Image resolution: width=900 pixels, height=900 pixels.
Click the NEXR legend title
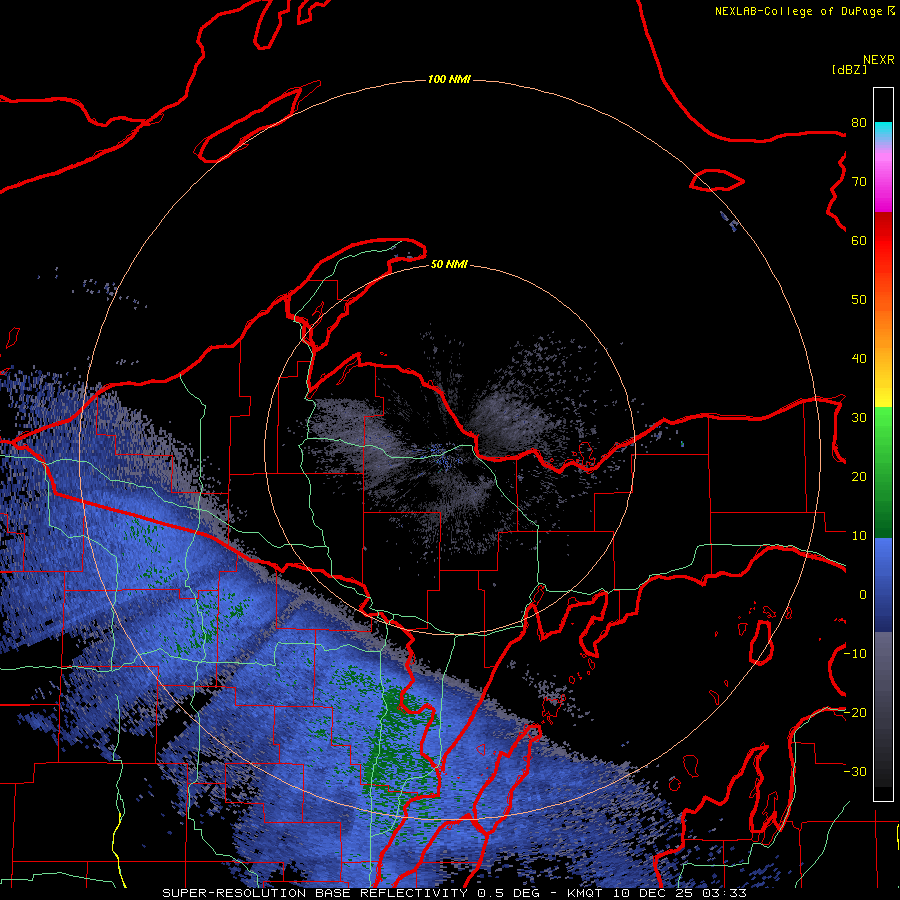pos(878,60)
